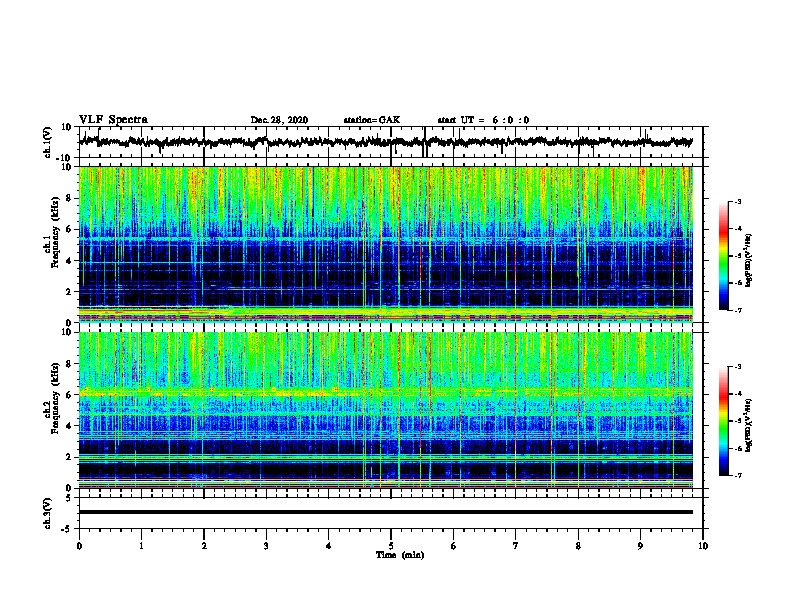Click time-axis tick label "7"
Image resolution: width=792 pixels, height=612 pixels.
(516, 546)
